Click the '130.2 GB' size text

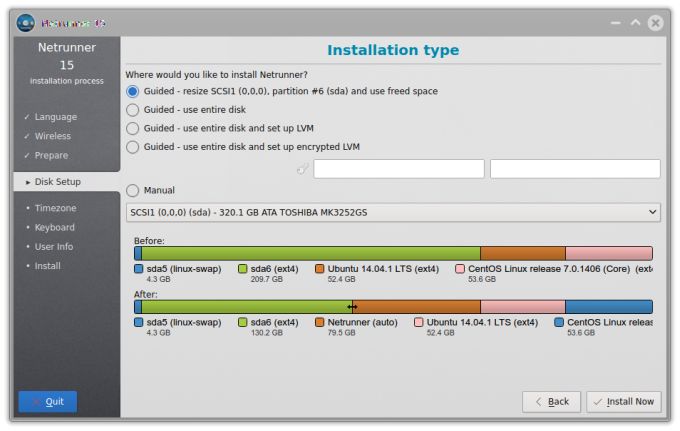pos(267,333)
